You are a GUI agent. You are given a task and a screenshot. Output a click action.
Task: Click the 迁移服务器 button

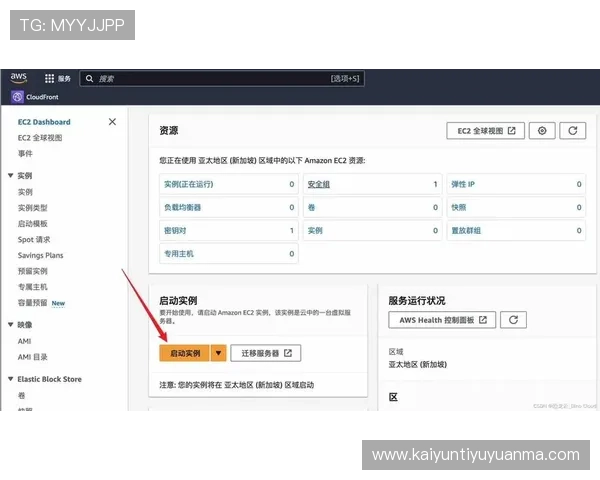[266, 353]
